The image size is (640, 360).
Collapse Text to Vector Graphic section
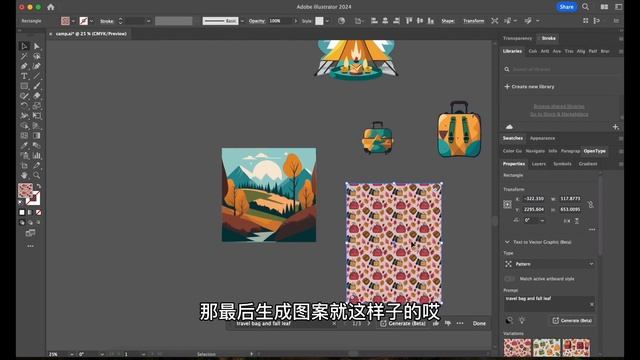coord(507,242)
